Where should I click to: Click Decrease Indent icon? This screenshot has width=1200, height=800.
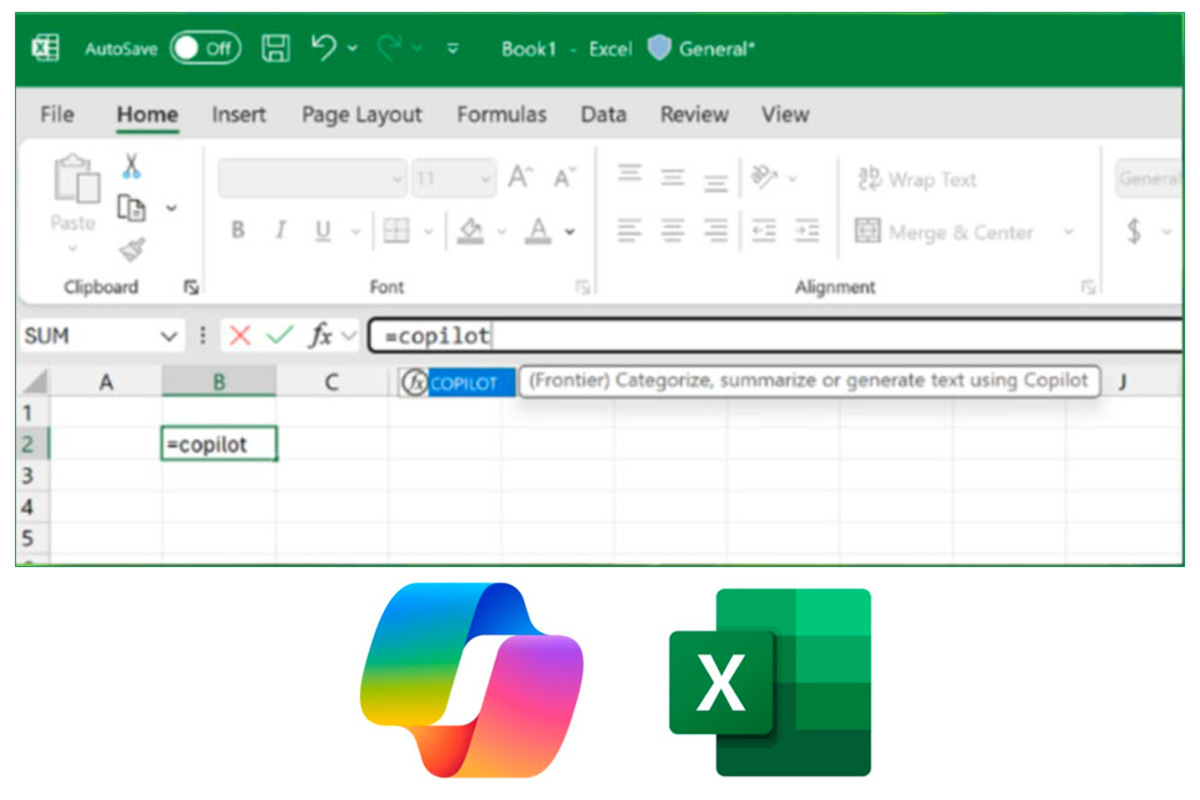pos(764,232)
